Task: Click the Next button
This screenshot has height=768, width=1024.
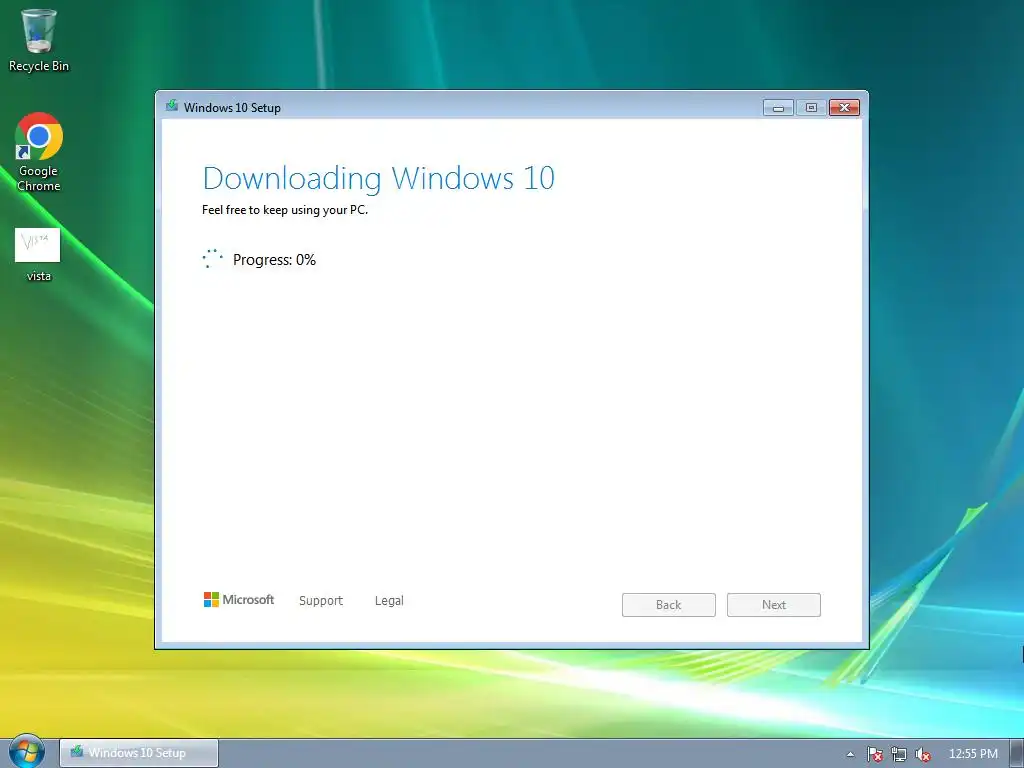Action: [x=774, y=605]
